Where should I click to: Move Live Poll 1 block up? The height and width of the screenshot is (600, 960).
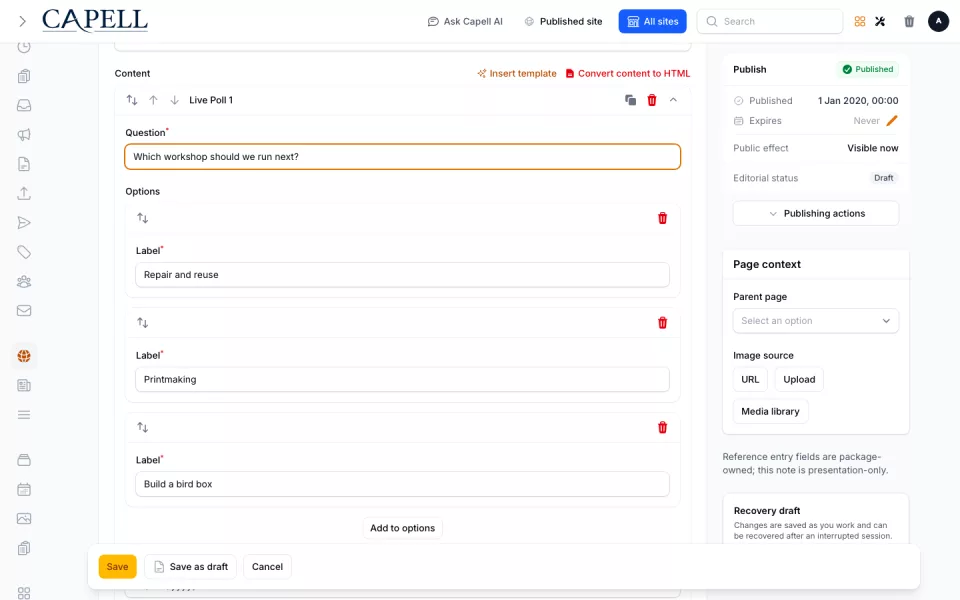click(153, 100)
